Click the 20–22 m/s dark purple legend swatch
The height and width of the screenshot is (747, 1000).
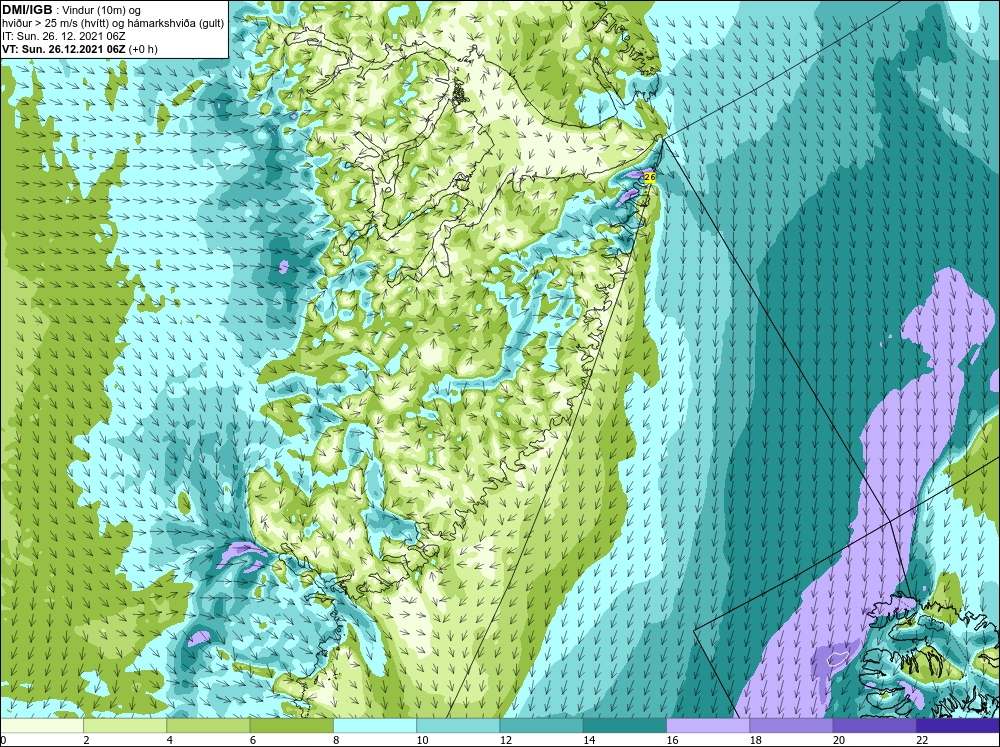[x=875, y=725]
